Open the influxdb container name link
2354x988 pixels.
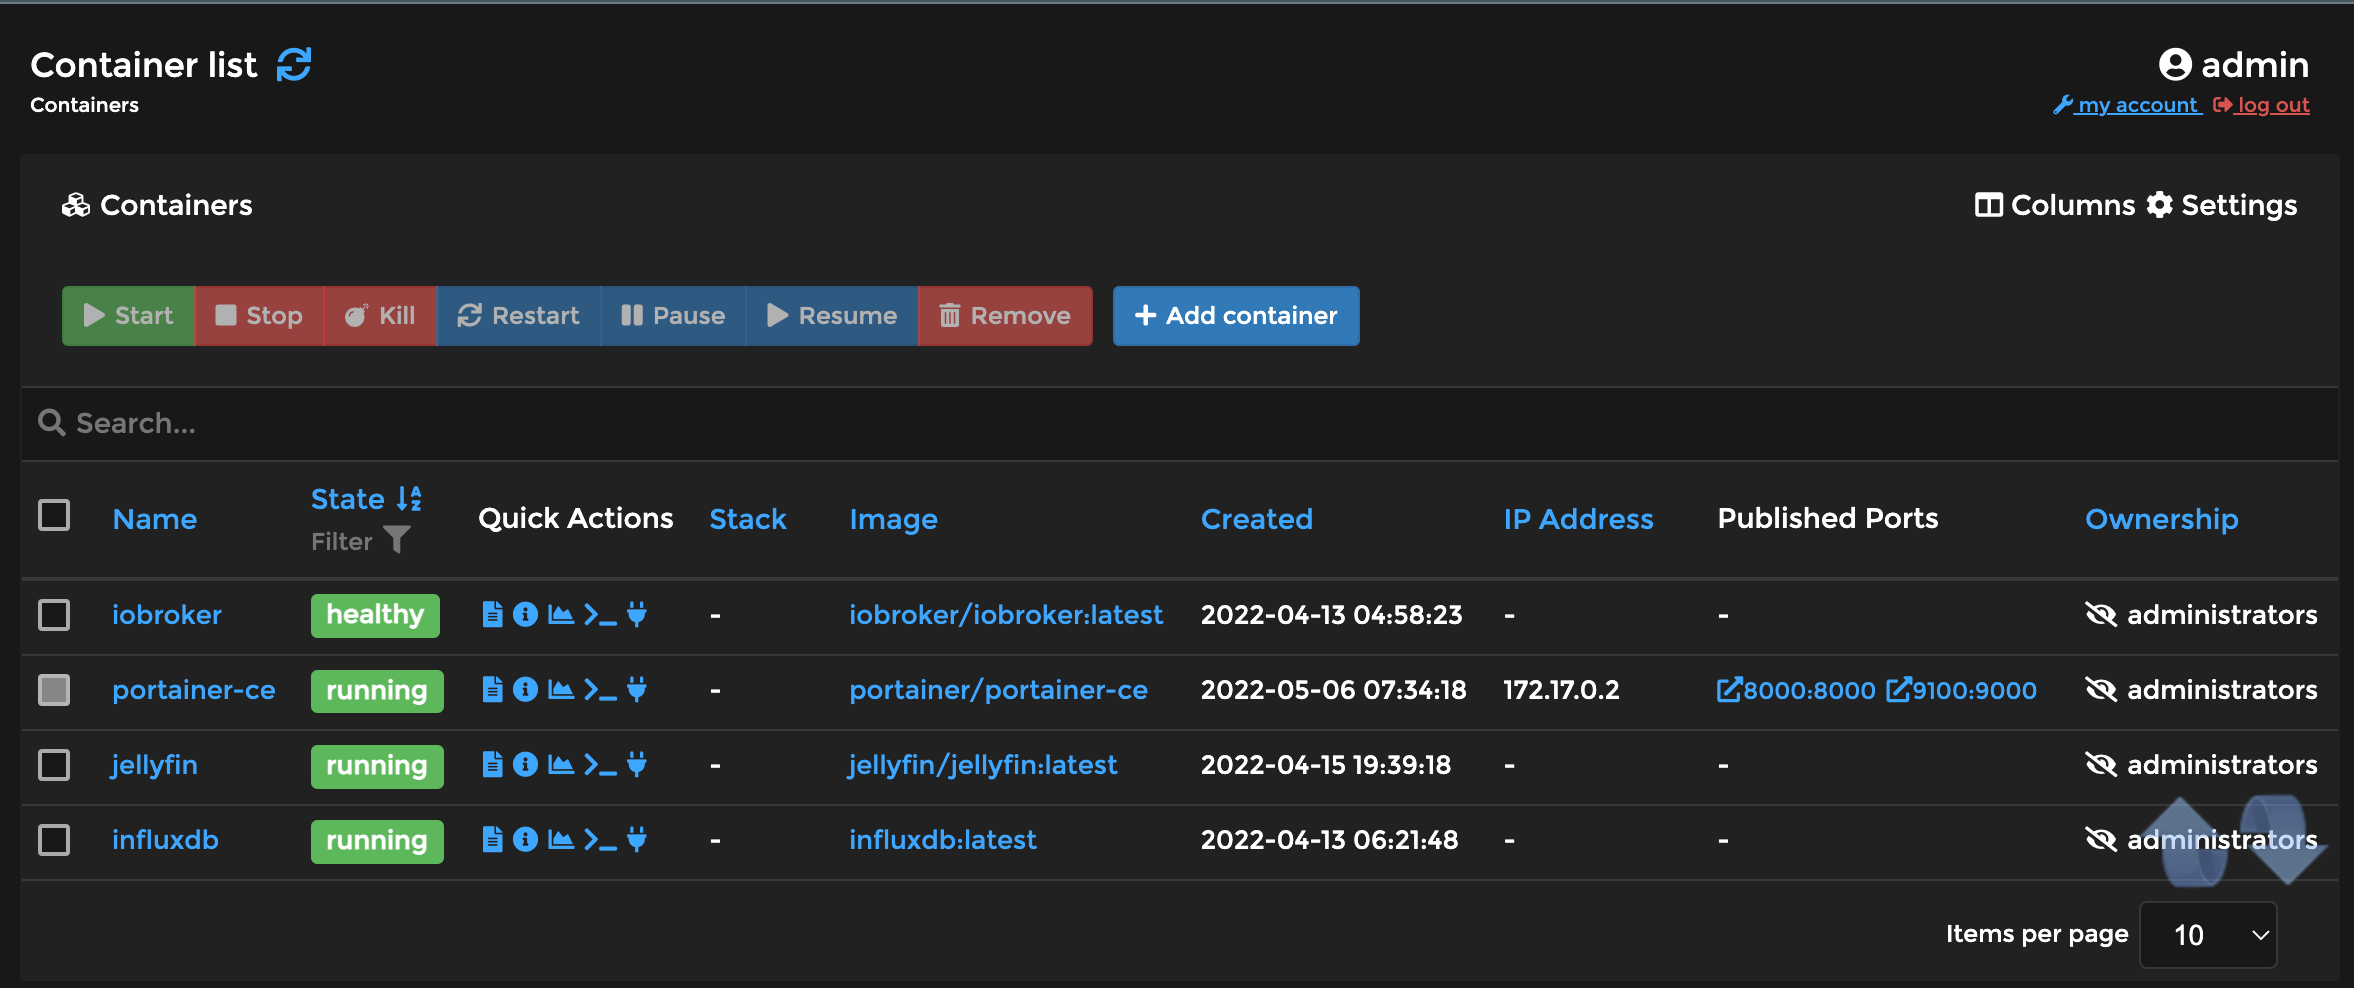point(165,839)
